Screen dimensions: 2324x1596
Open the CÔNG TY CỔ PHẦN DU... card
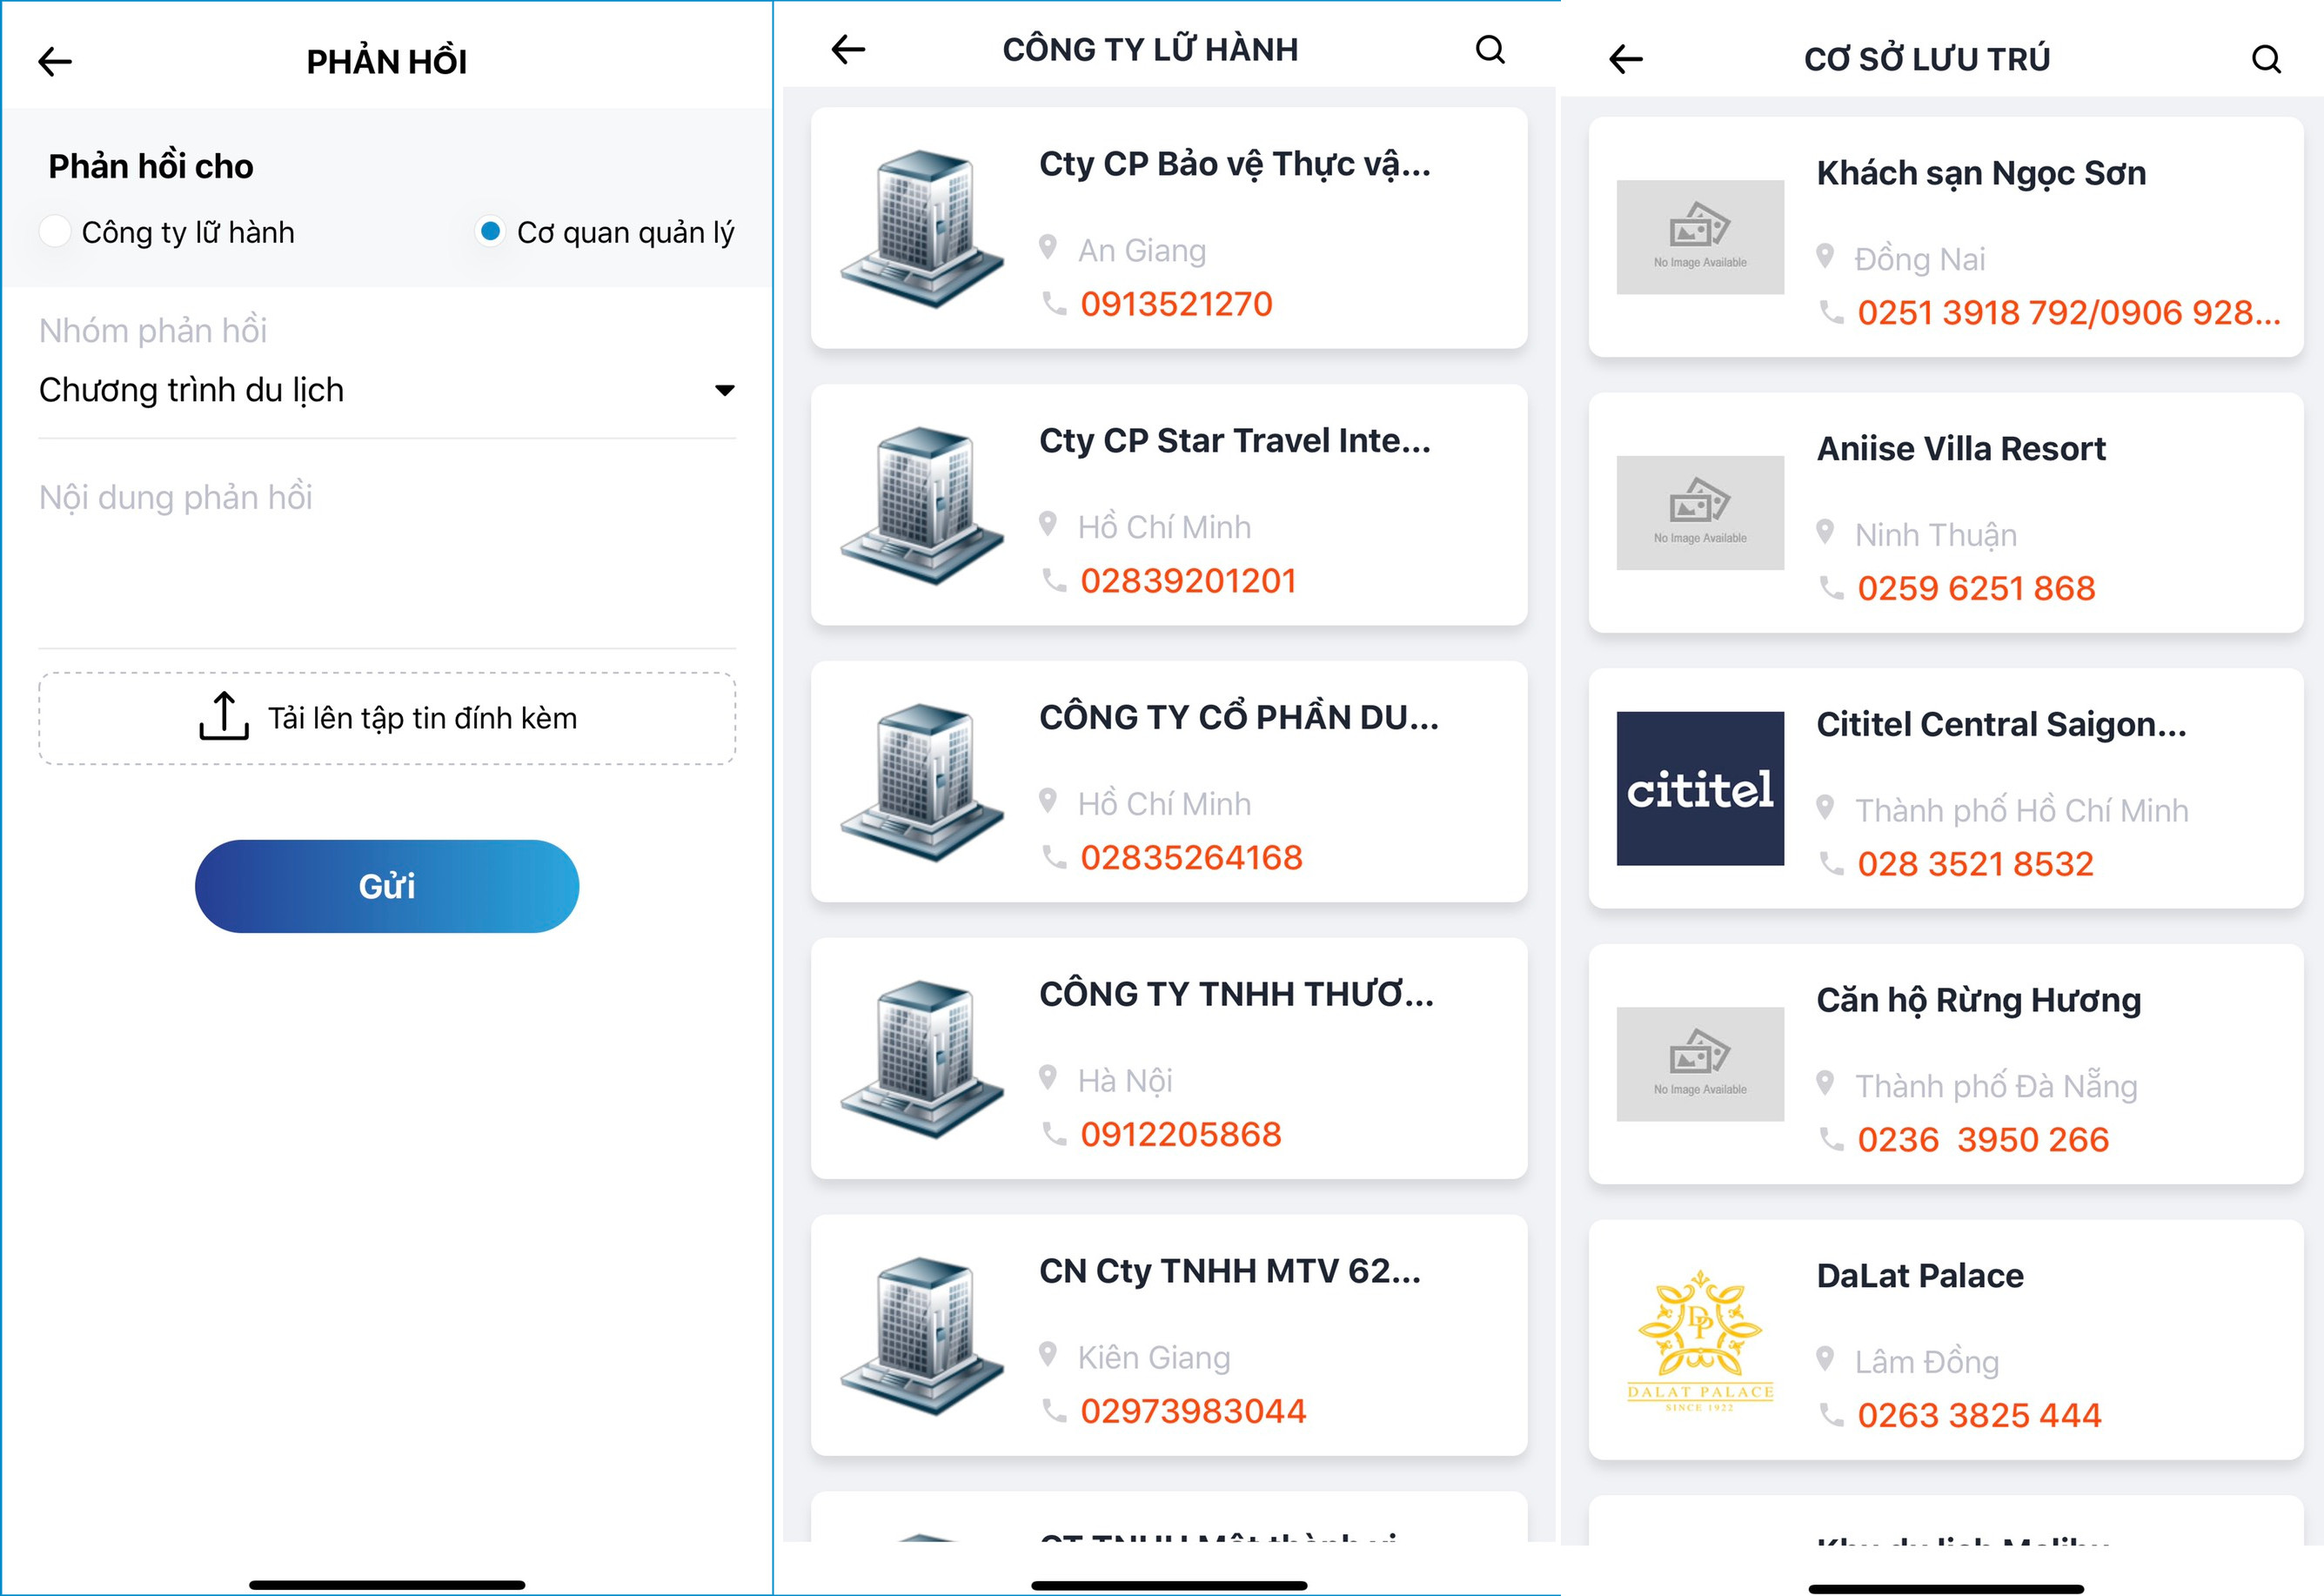click(1169, 782)
